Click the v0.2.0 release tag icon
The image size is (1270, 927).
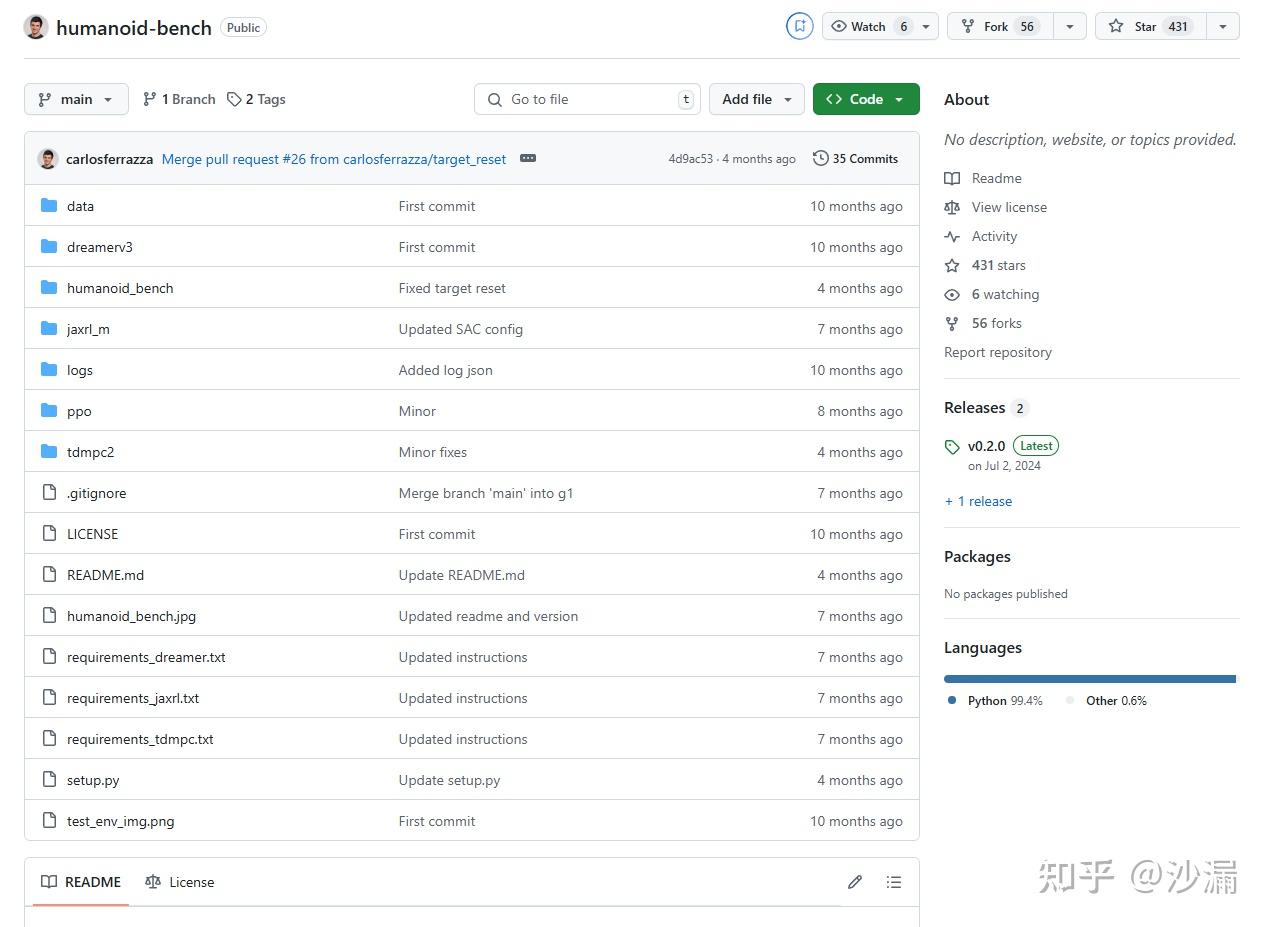tap(952, 447)
